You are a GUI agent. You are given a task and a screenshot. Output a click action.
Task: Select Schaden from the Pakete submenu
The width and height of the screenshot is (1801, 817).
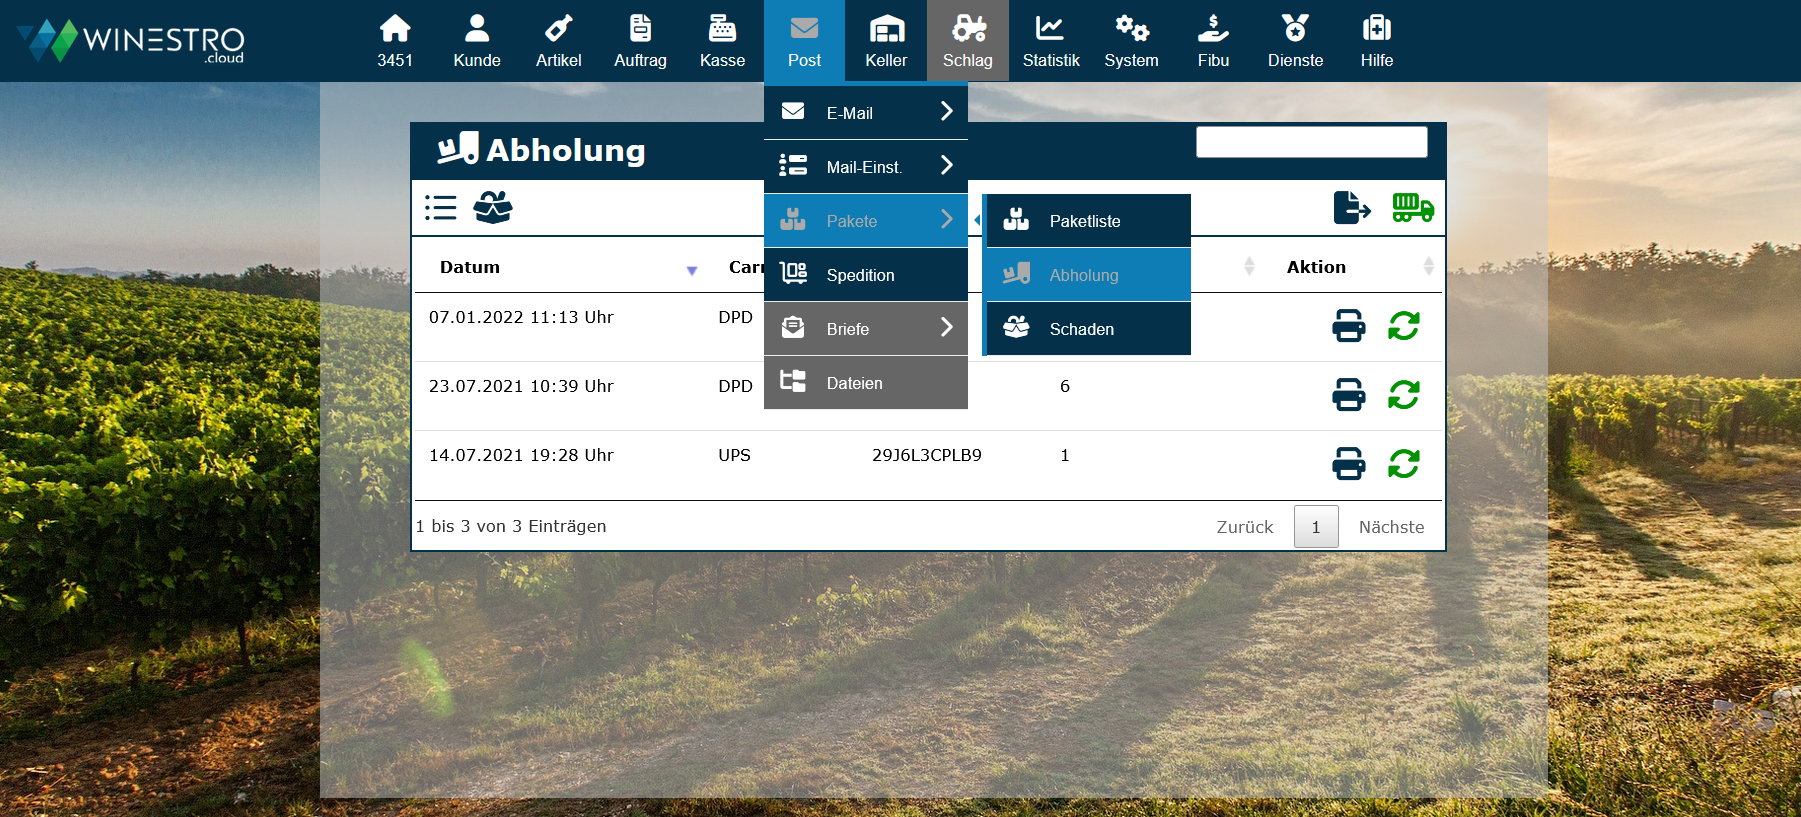coord(1082,329)
